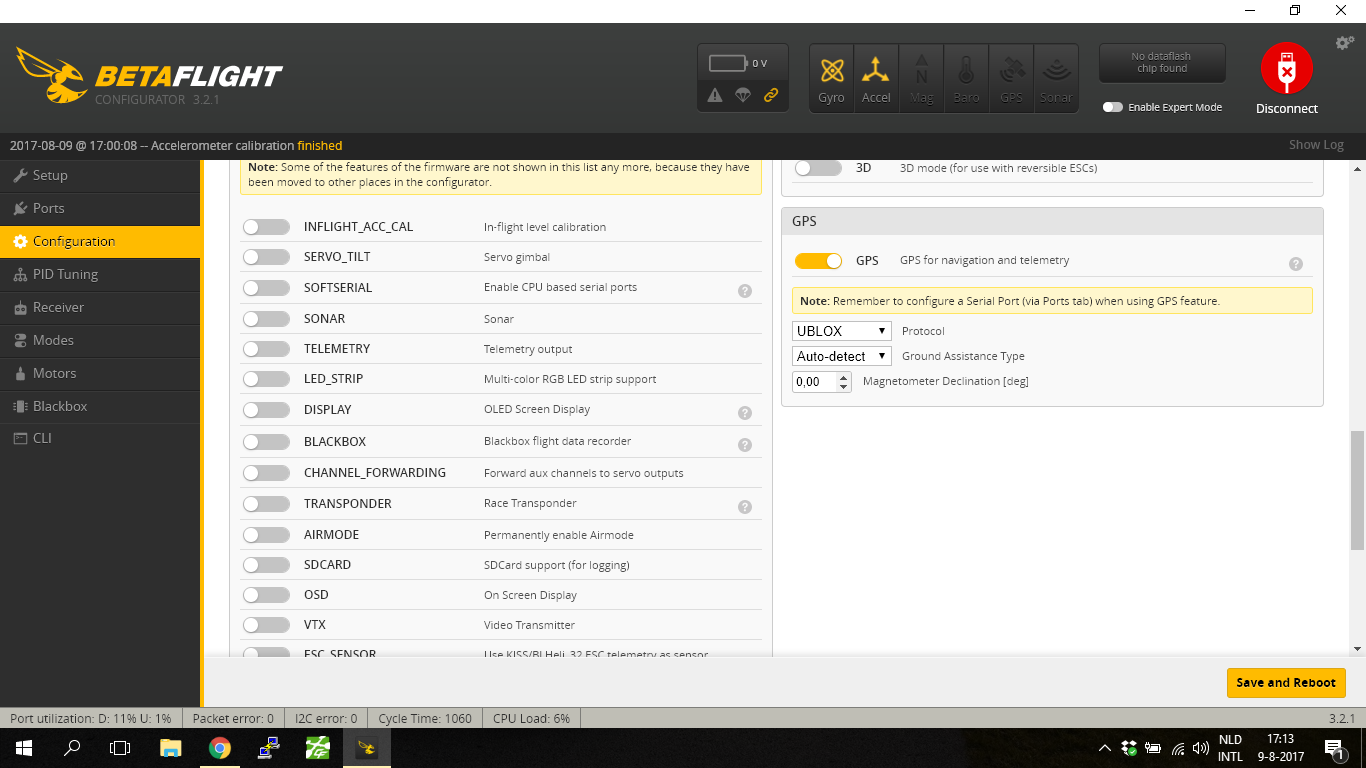Click the Gyro sensor icon
This screenshot has height=768, width=1366.
click(831, 78)
